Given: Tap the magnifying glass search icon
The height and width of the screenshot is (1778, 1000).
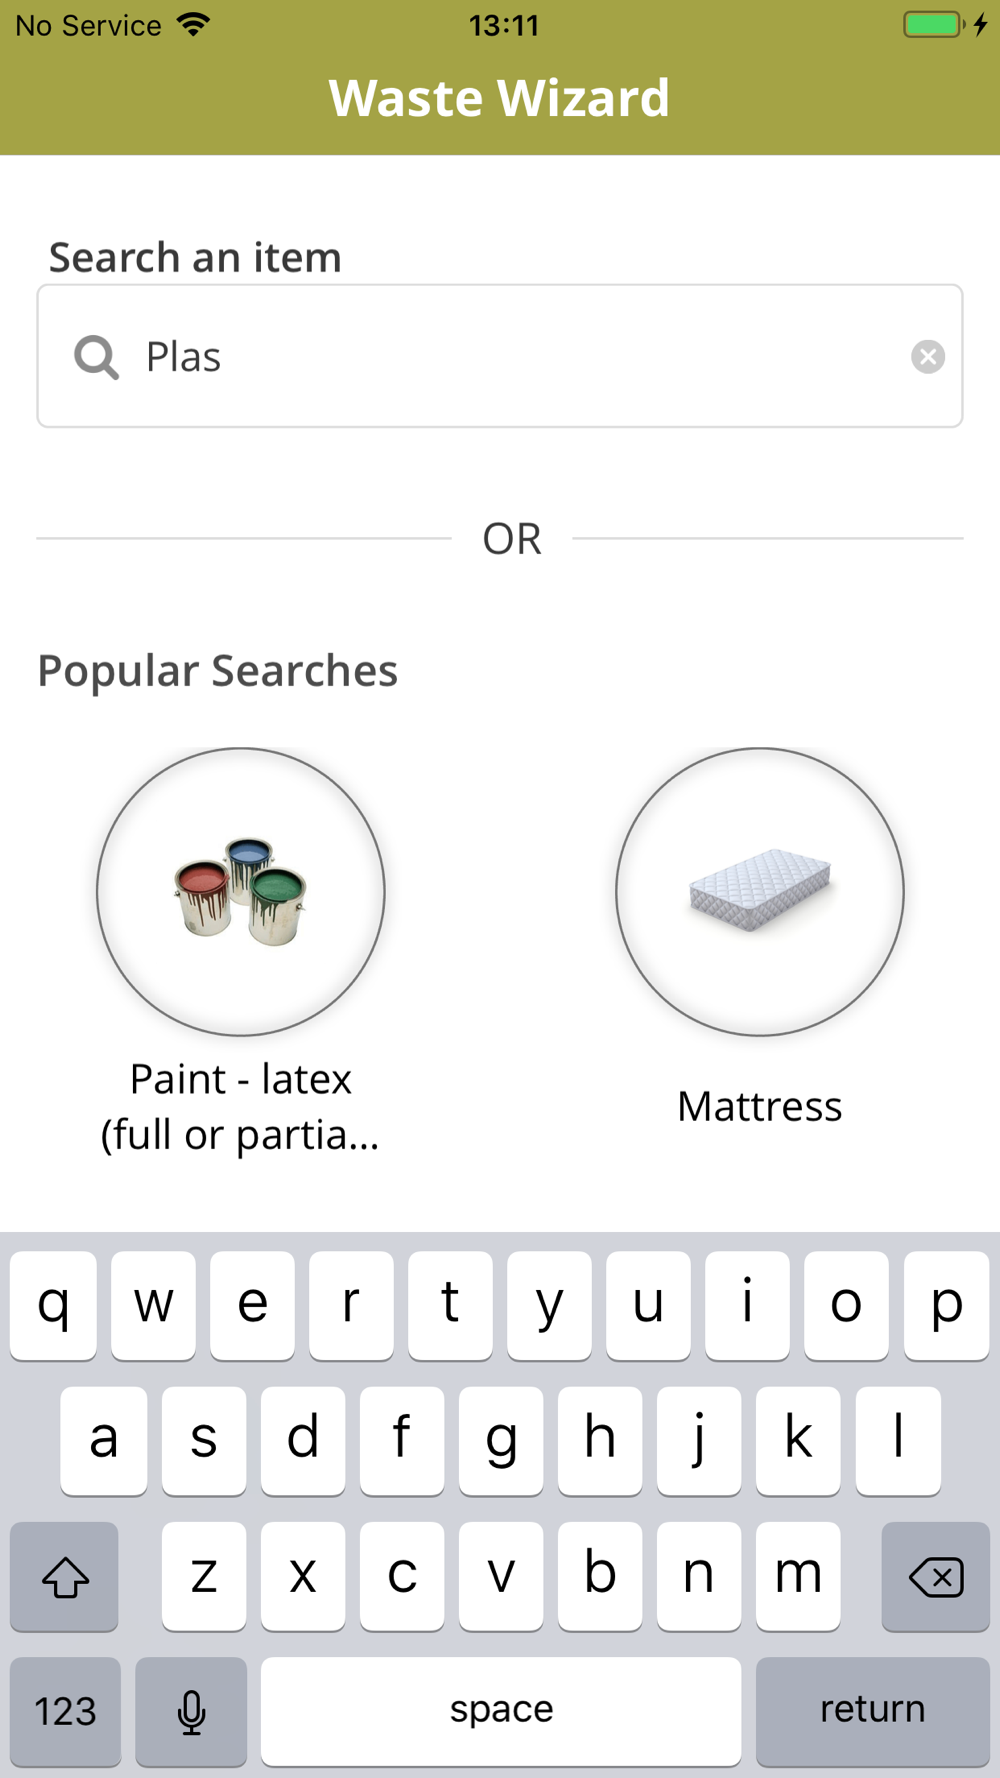Looking at the screenshot, I should (97, 357).
